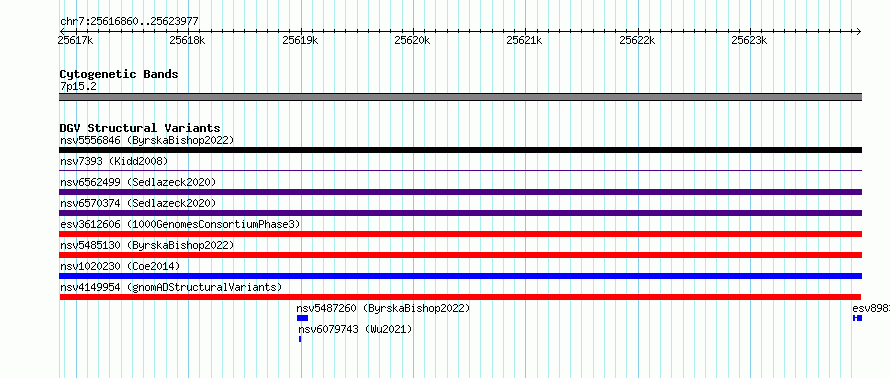Open variant nsv6570374 (Sedlazeck2020) label
The image size is (890, 378).
click(x=138, y=203)
